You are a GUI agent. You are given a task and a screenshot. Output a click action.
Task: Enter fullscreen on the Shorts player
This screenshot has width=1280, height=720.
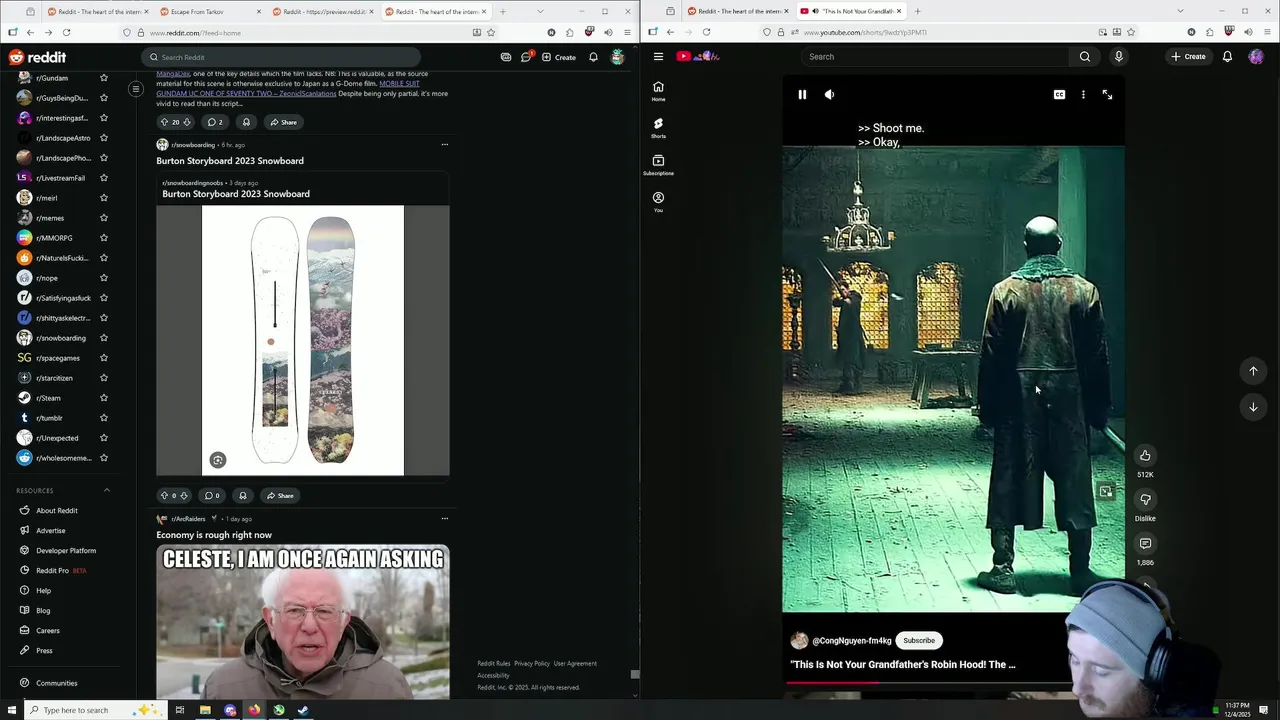coord(1107,95)
